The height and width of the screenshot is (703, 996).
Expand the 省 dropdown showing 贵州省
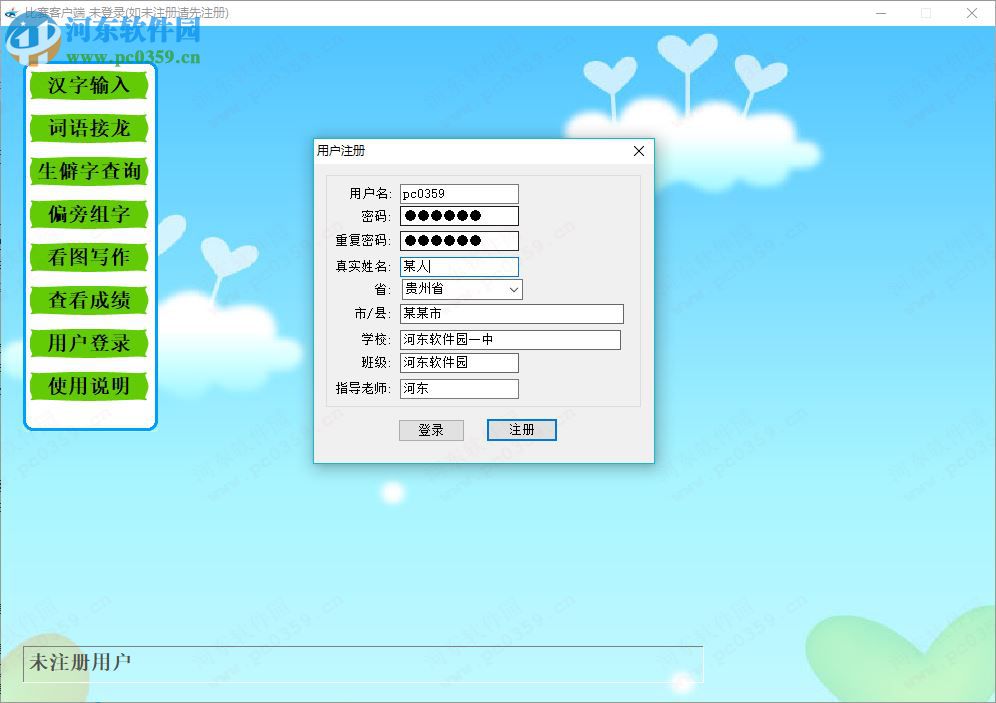(x=462, y=290)
